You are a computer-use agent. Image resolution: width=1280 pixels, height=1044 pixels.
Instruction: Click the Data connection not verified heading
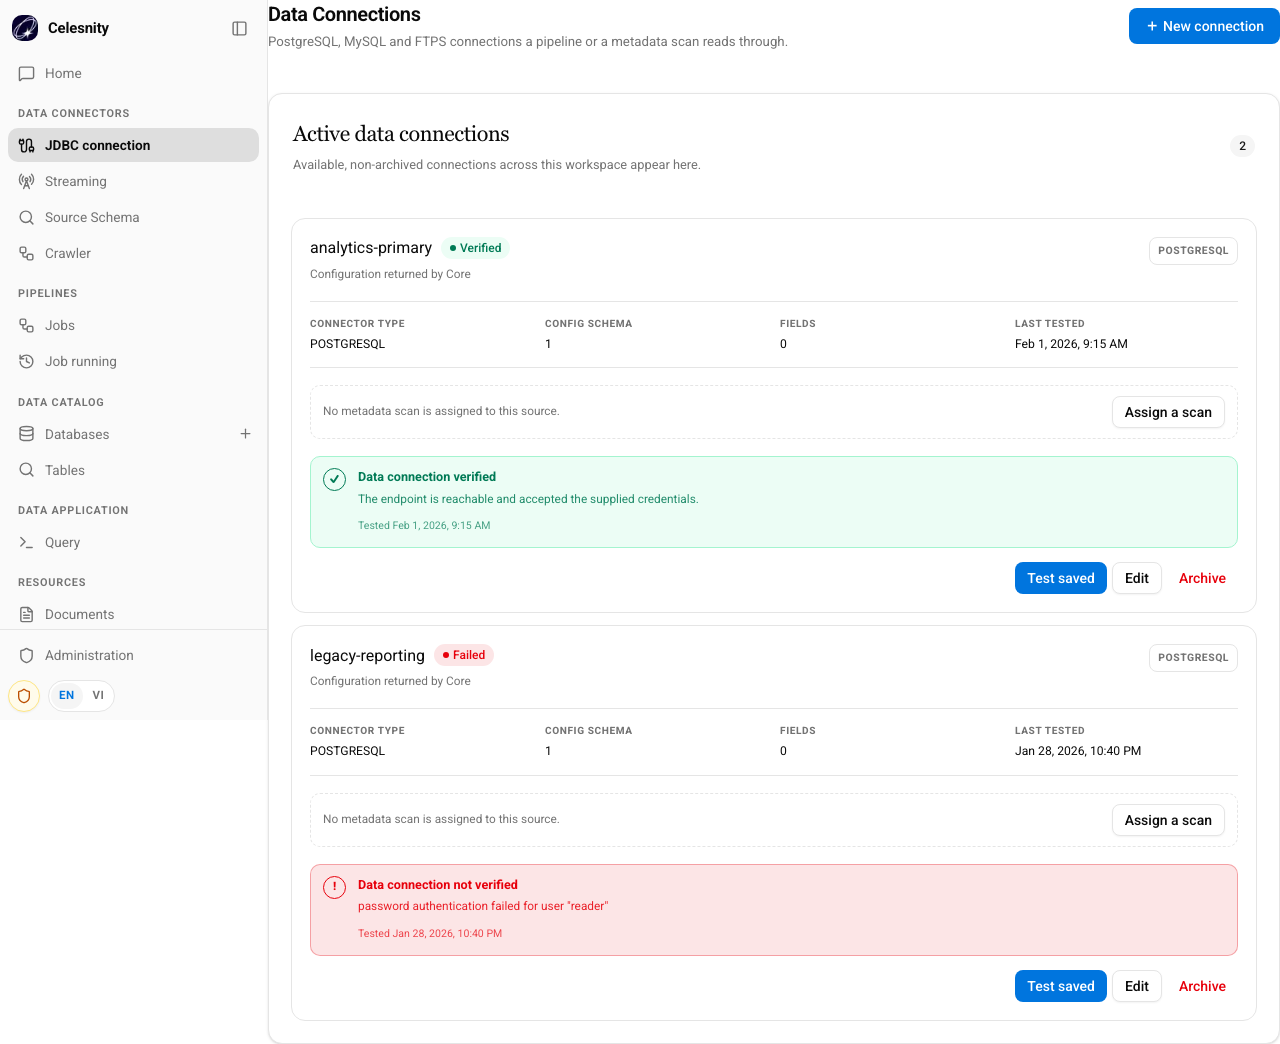click(438, 885)
